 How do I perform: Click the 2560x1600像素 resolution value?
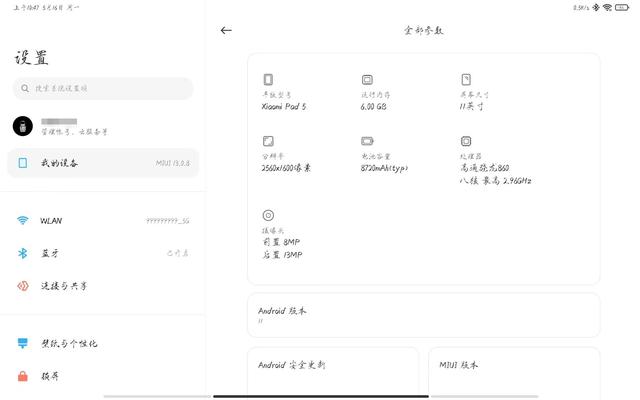pyautogui.click(x=286, y=168)
